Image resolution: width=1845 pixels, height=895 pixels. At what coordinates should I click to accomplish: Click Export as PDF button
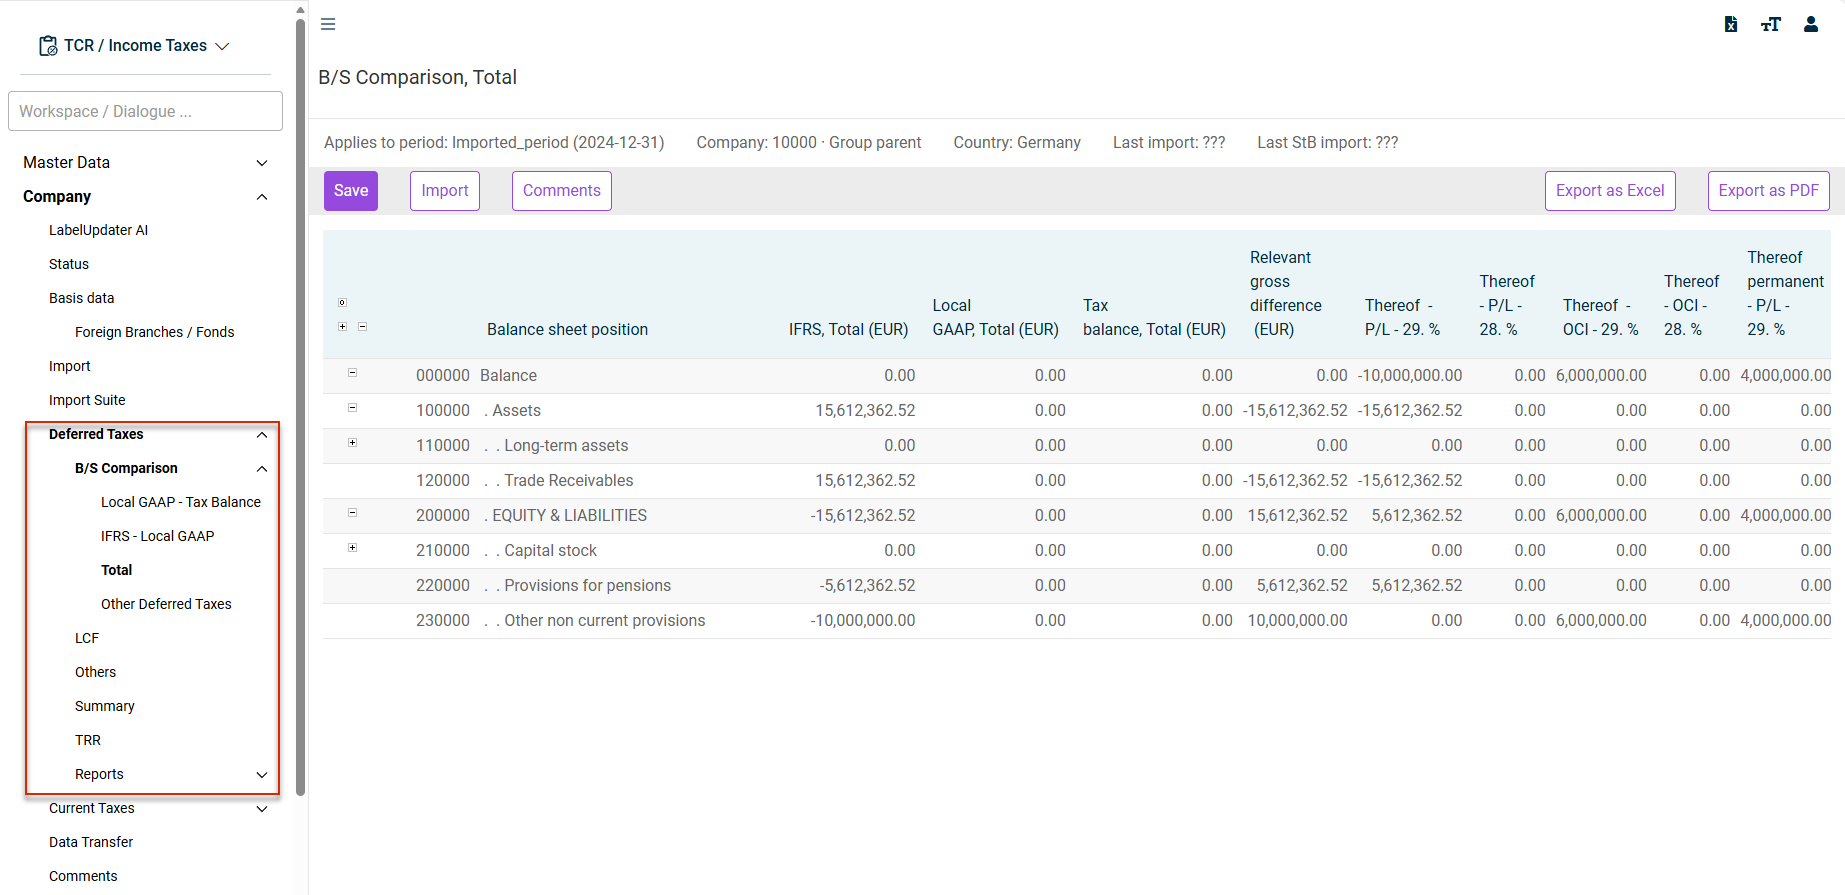coord(1769,191)
